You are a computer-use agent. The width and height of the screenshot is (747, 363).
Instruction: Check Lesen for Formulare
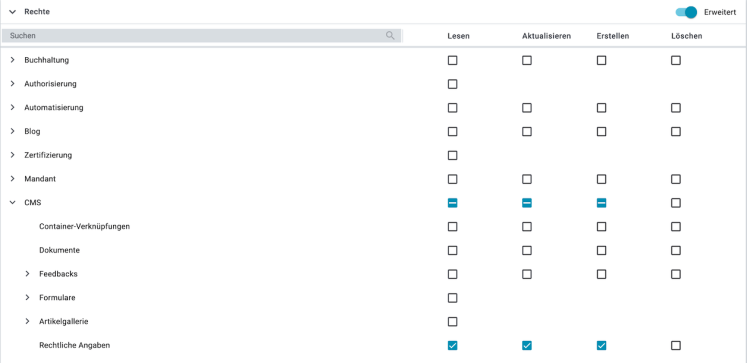(x=453, y=298)
